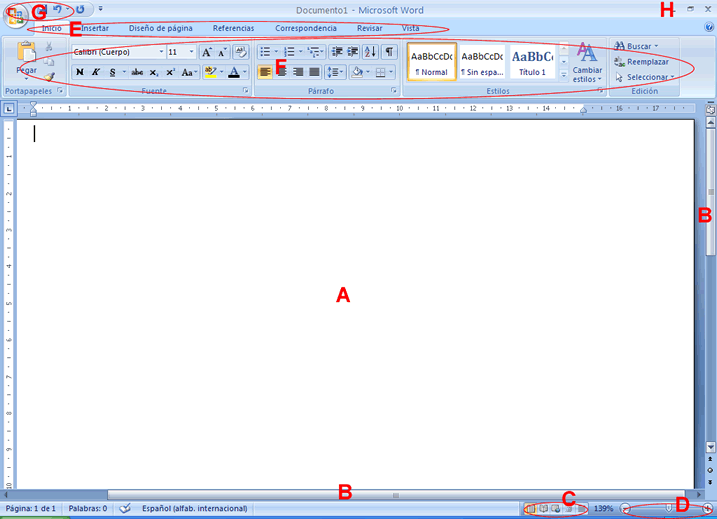Click the yellow text highlight color button

(x=210, y=72)
